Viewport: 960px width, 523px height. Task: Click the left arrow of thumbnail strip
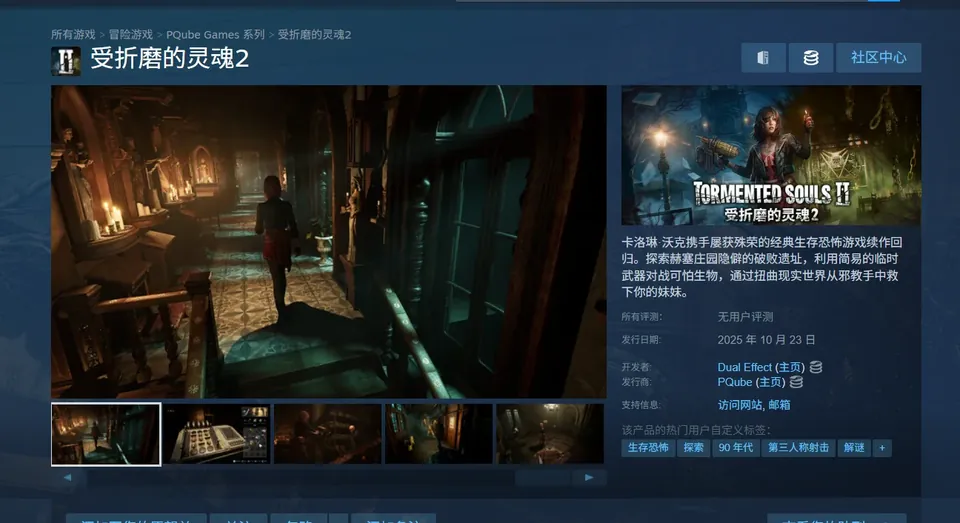click(x=67, y=477)
